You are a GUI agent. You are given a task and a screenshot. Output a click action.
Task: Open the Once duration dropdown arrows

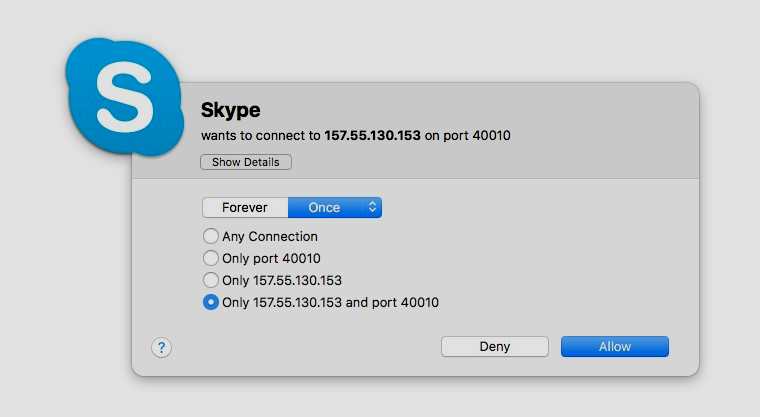(372, 208)
